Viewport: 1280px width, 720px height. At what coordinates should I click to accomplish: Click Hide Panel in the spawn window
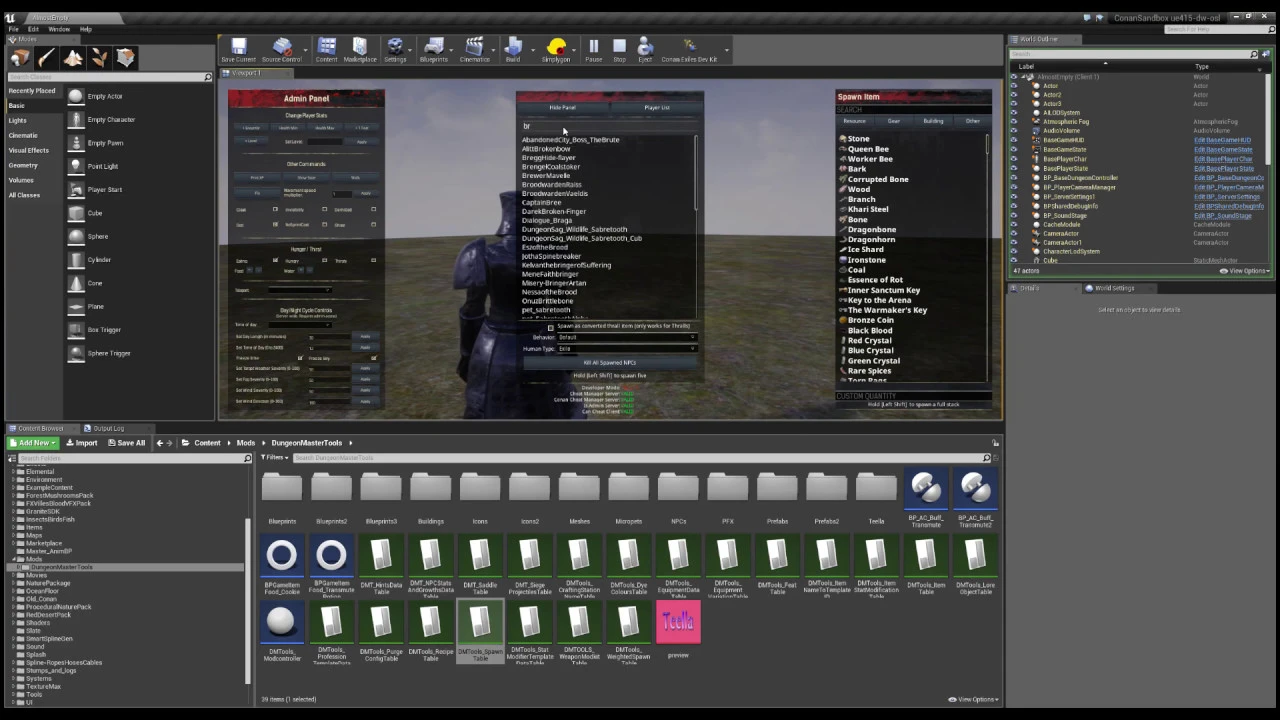point(562,107)
